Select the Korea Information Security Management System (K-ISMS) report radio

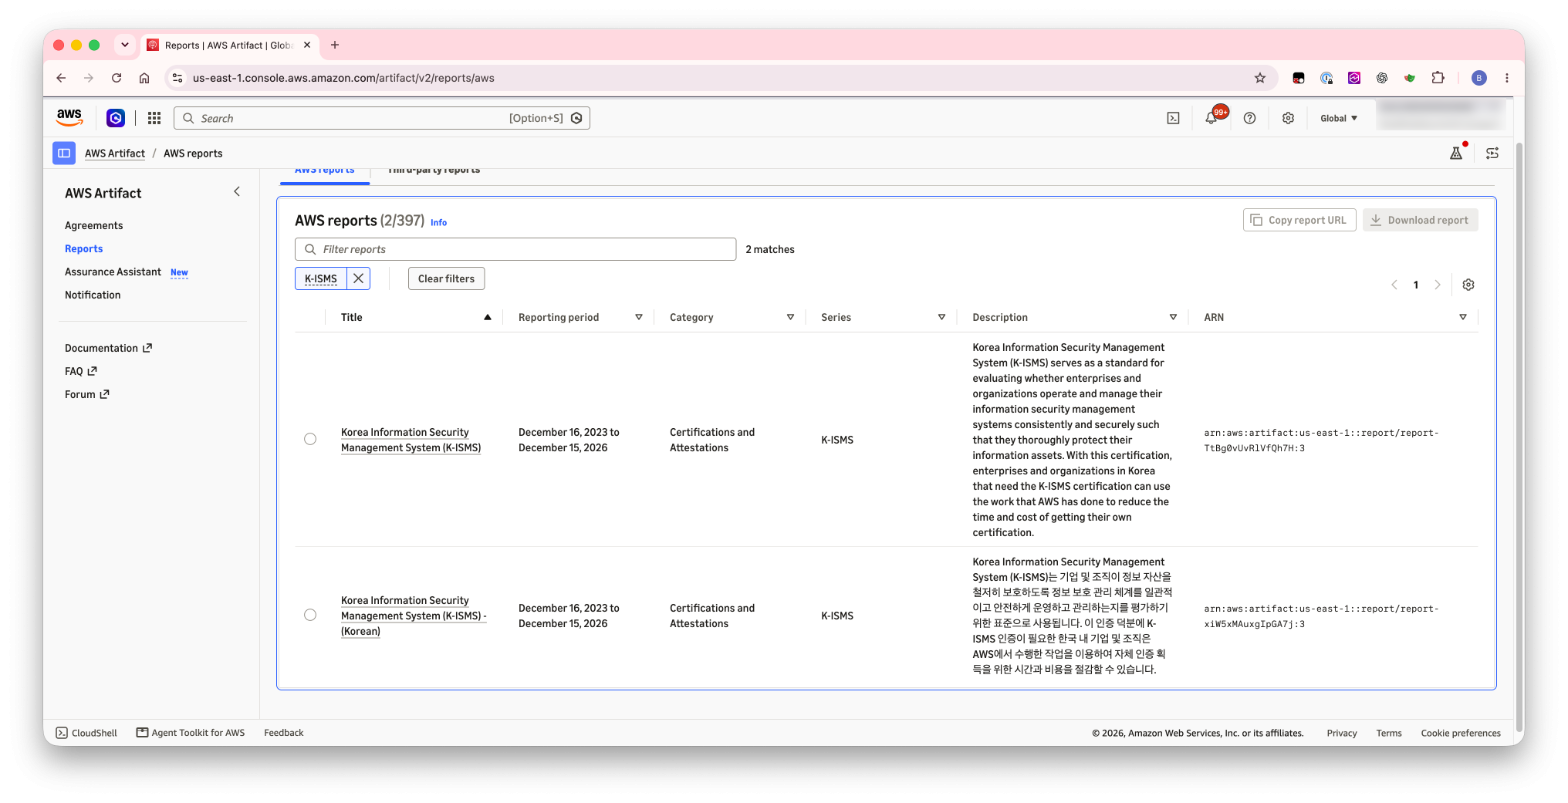(310, 439)
